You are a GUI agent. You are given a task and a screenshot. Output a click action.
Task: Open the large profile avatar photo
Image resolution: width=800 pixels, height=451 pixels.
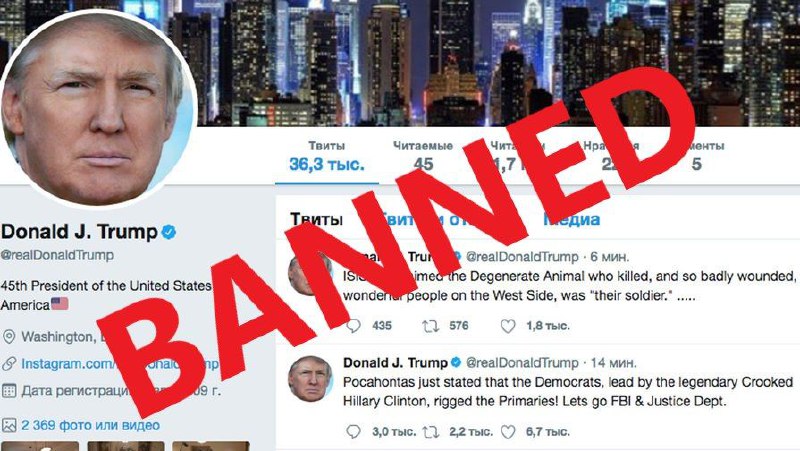coord(98,109)
